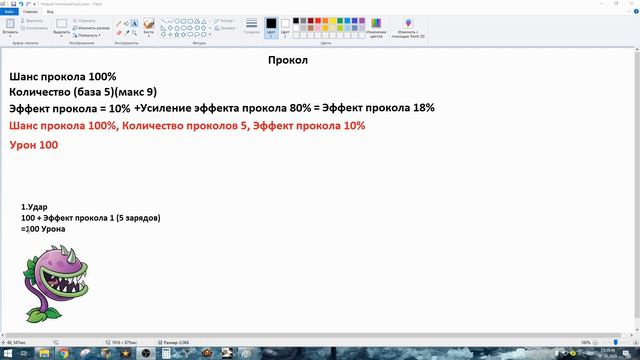Open the notification center icon
The image size is (640, 360).
[626, 353]
